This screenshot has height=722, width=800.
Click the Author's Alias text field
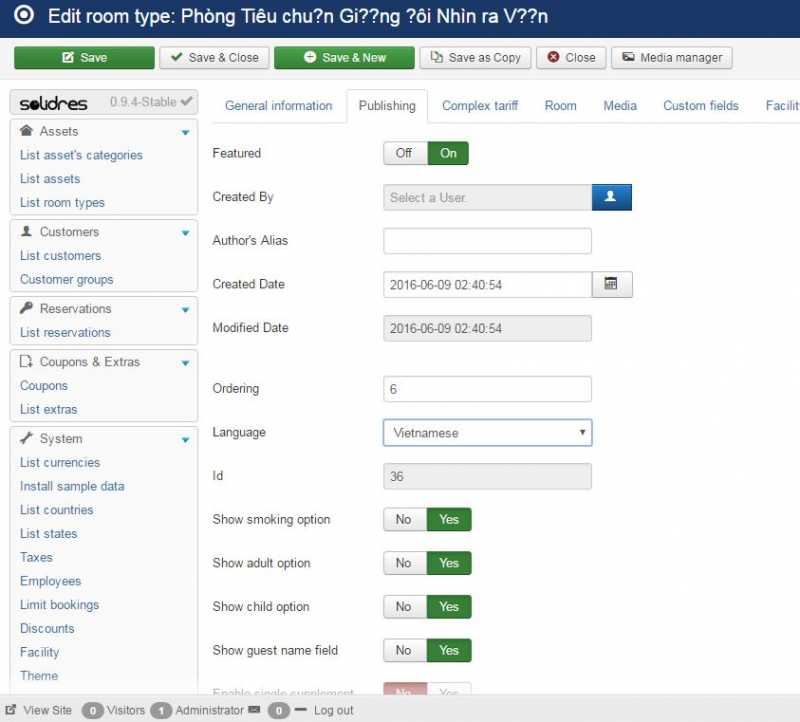[487, 241]
